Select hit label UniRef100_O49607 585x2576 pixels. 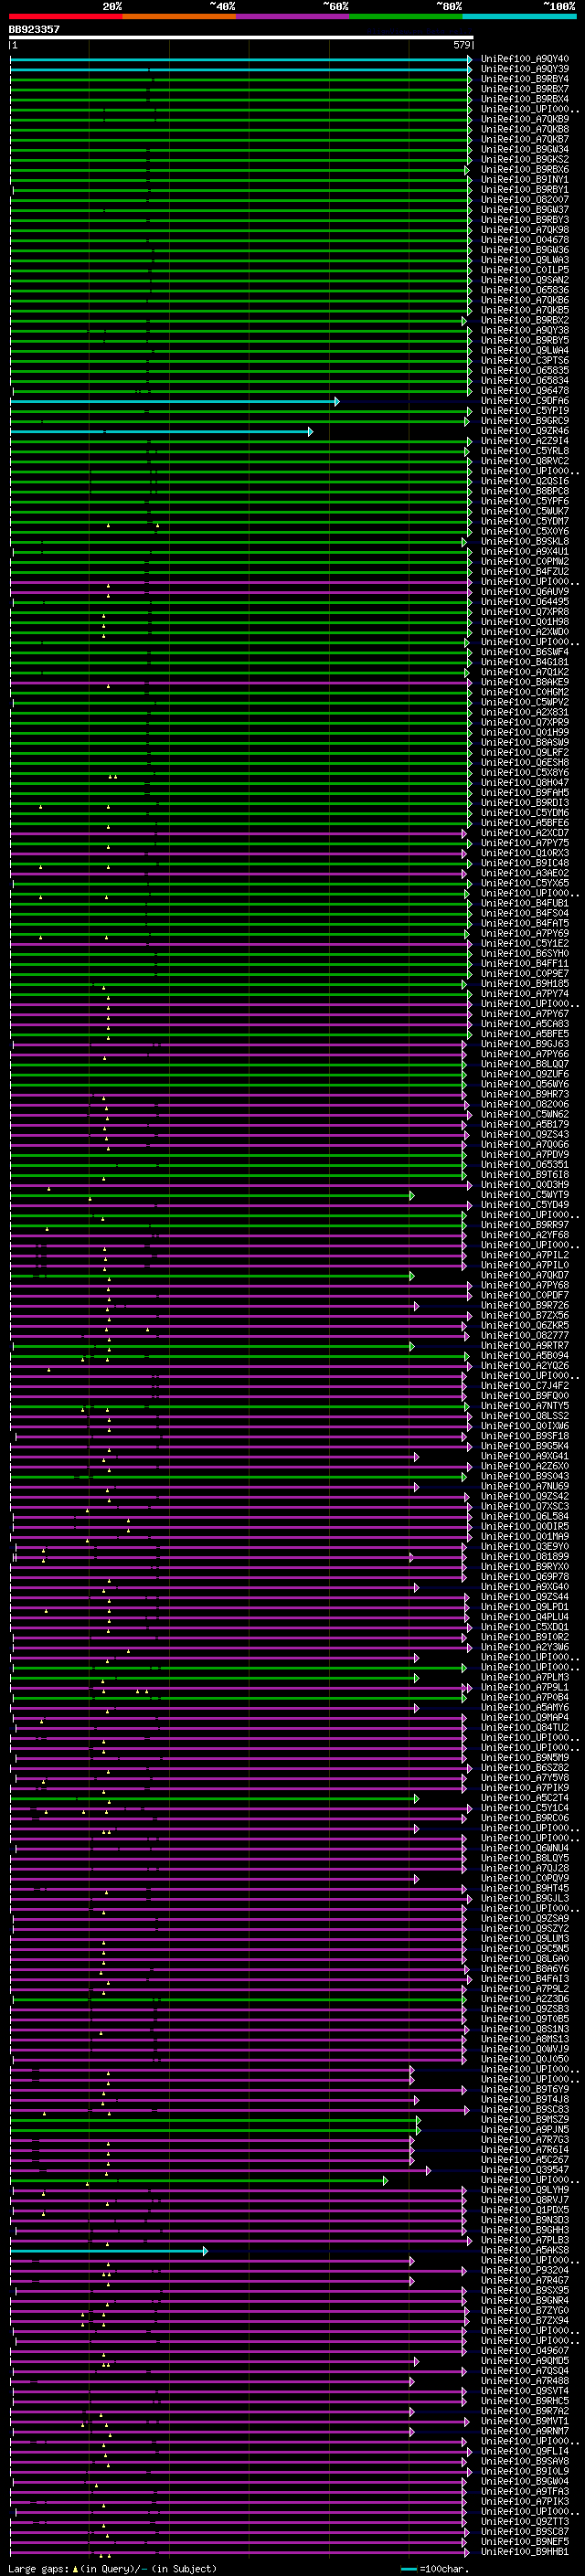[x=524, y=2351]
